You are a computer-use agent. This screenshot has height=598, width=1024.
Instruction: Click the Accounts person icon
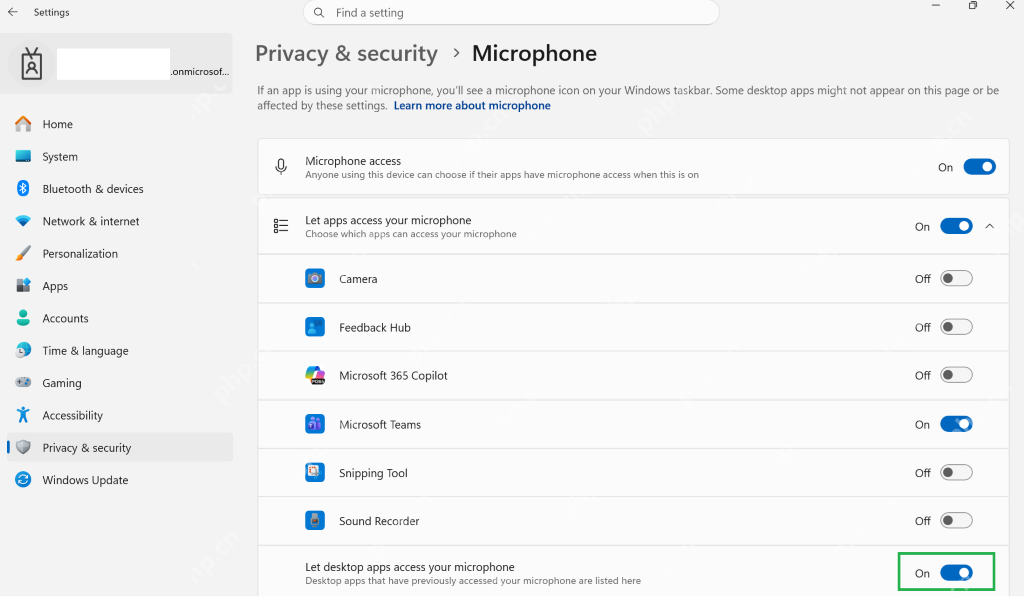tap(24, 318)
